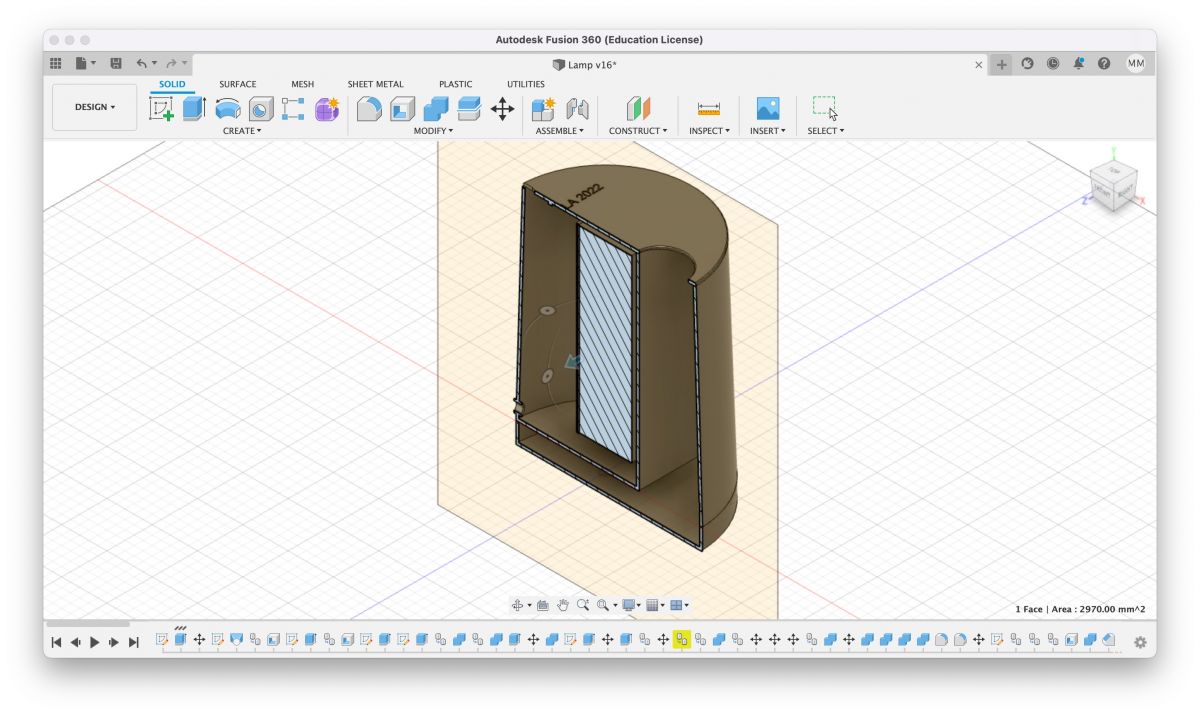Open the Data Panel grid icon
Viewport: 1200px width, 715px height.
(x=56, y=63)
